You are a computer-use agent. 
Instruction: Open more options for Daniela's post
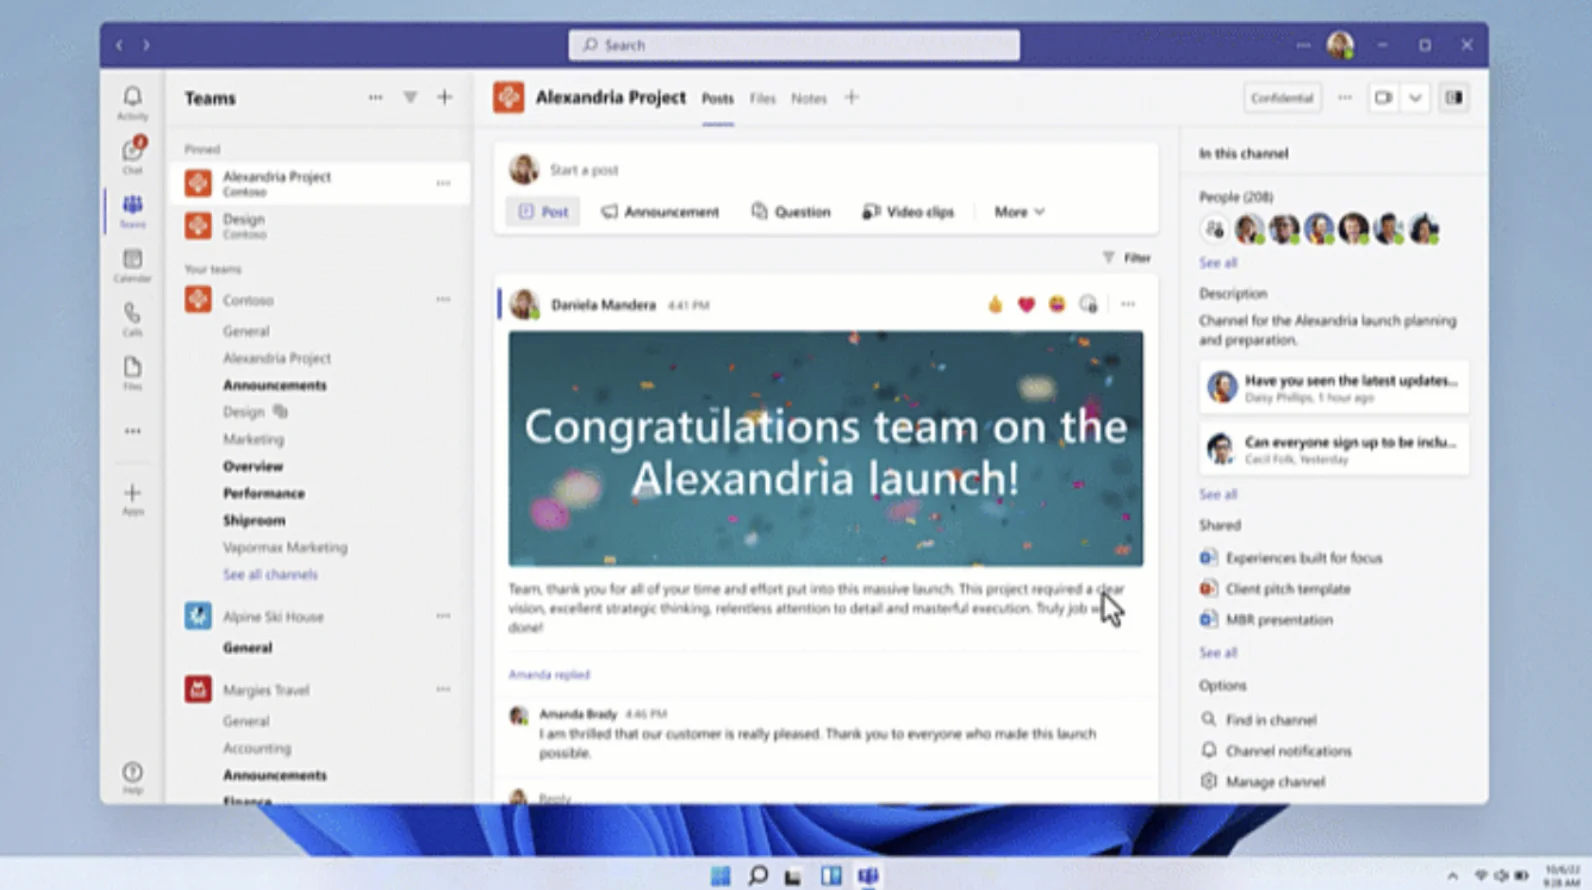pos(1128,304)
